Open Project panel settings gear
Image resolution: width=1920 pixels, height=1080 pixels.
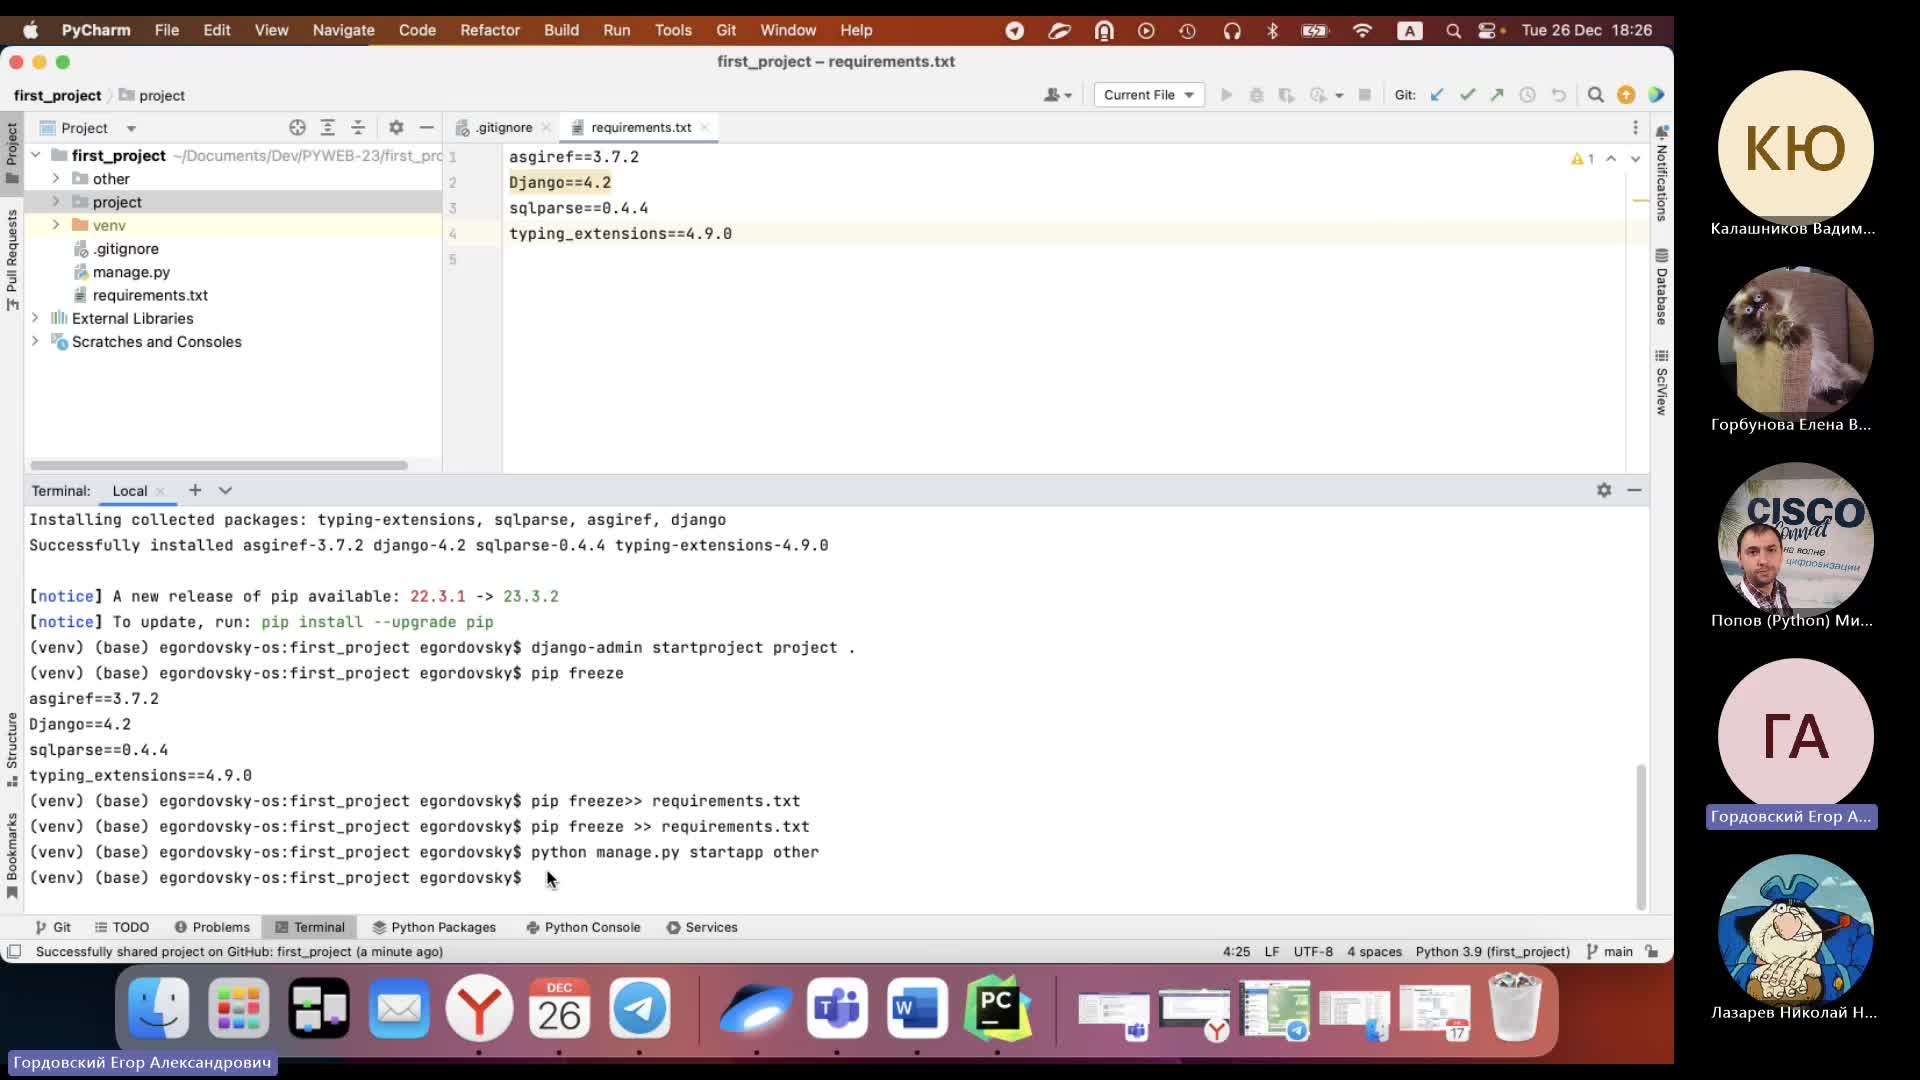(x=396, y=127)
